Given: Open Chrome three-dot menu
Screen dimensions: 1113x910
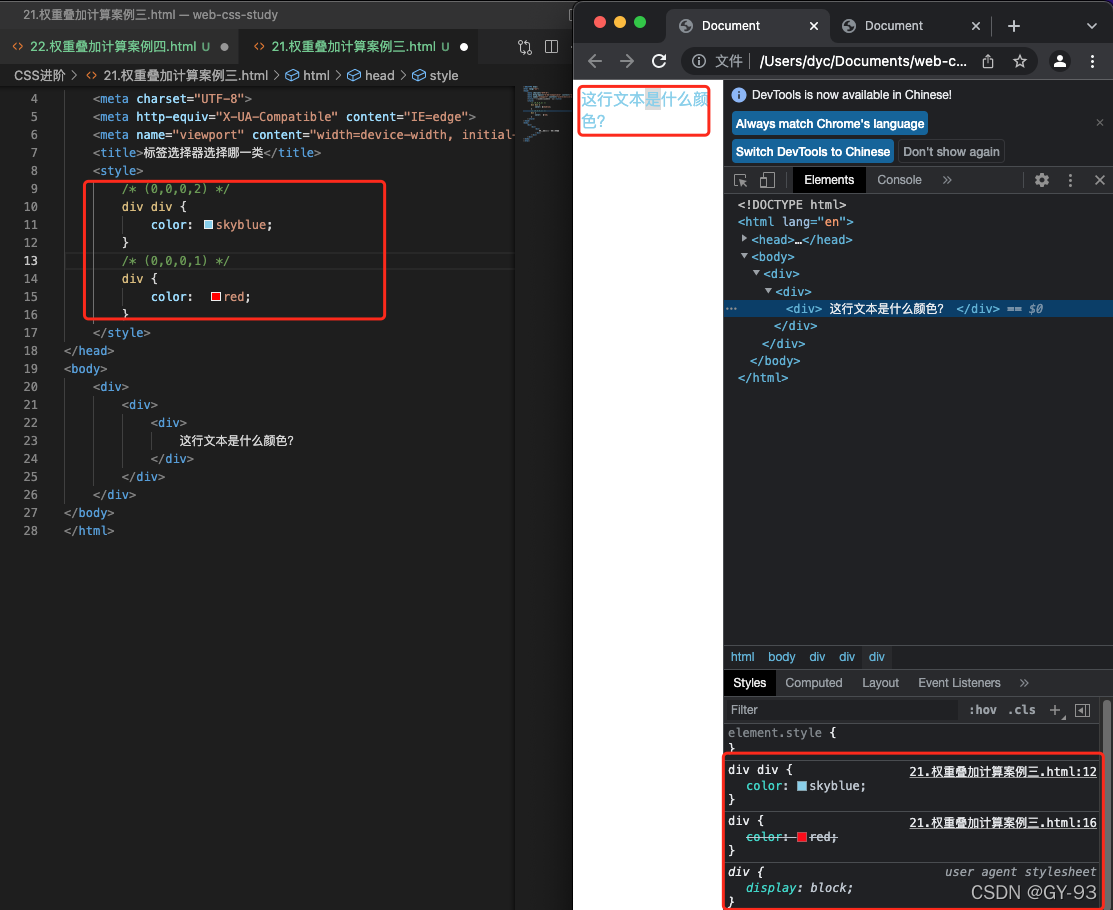Looking at the screenshot, I should pos(1092,61).
